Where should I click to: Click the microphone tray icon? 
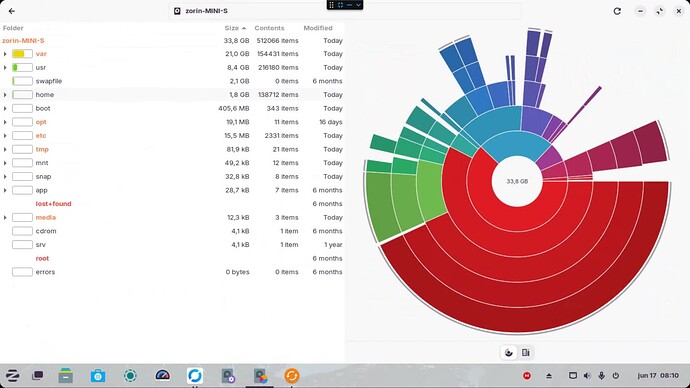602,376
